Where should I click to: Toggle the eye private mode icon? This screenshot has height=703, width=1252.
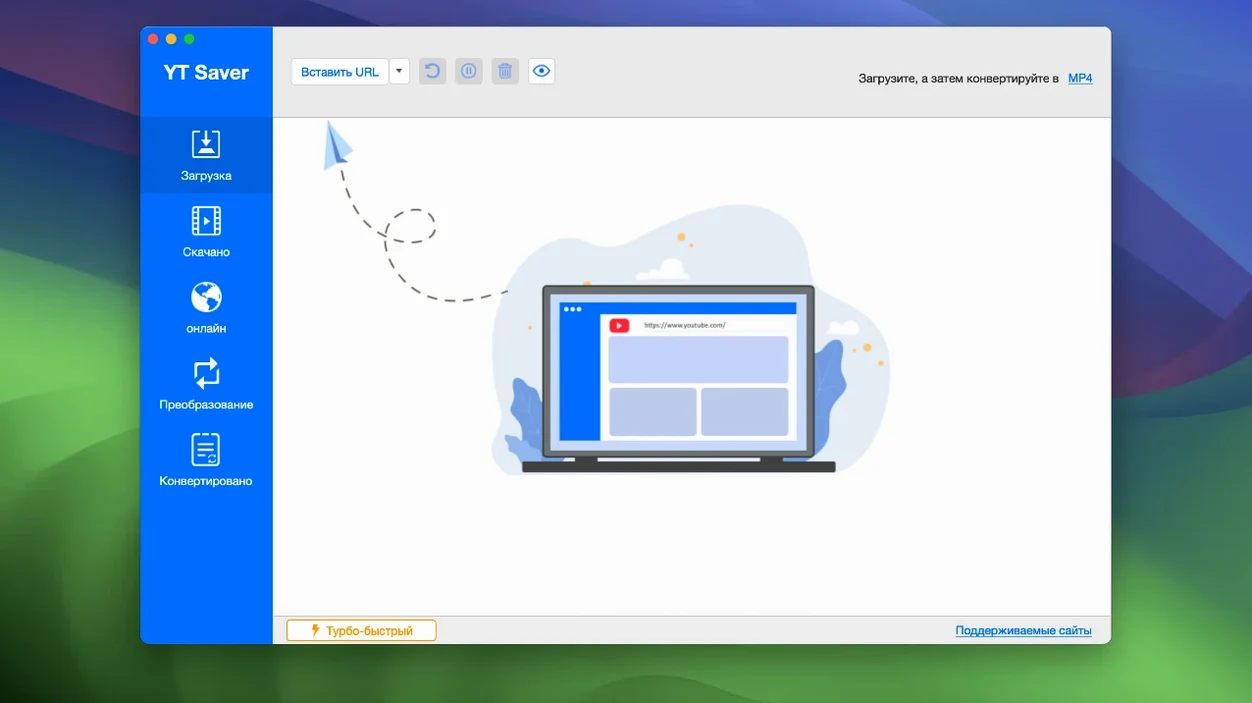click(542, 71)
